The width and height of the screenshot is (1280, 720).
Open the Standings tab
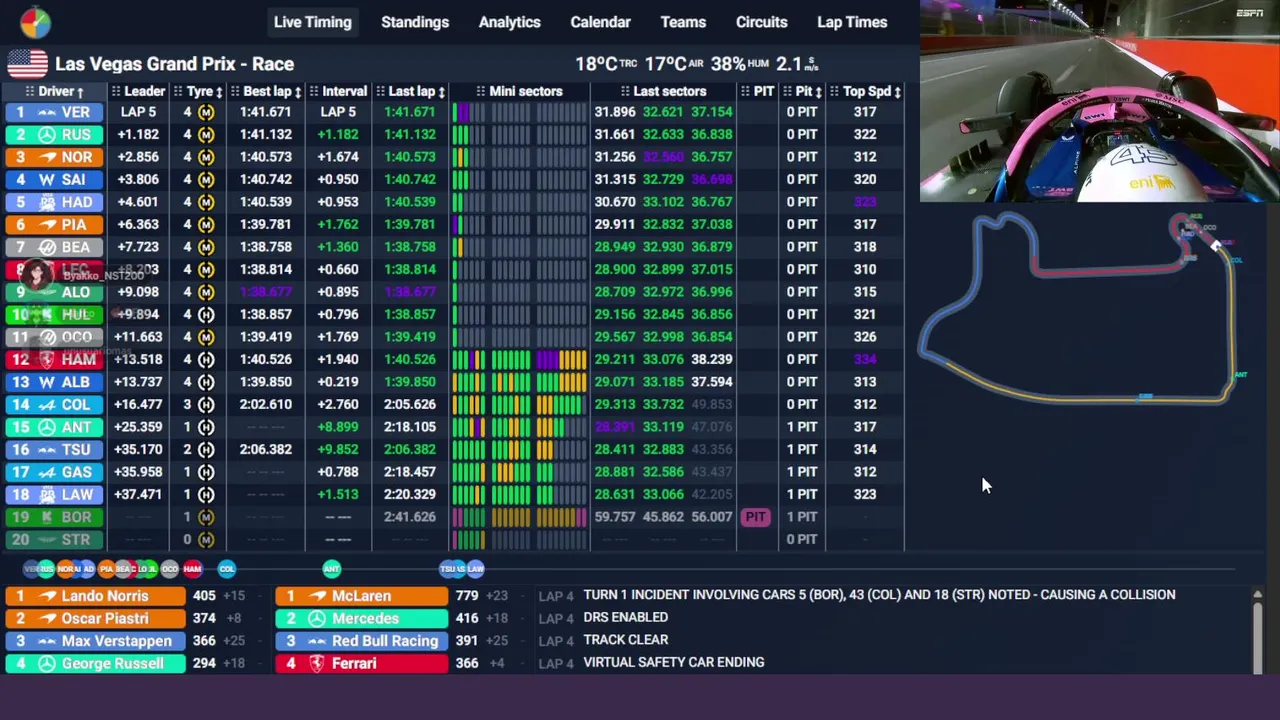pyautogui.click(x=415, y=22)
